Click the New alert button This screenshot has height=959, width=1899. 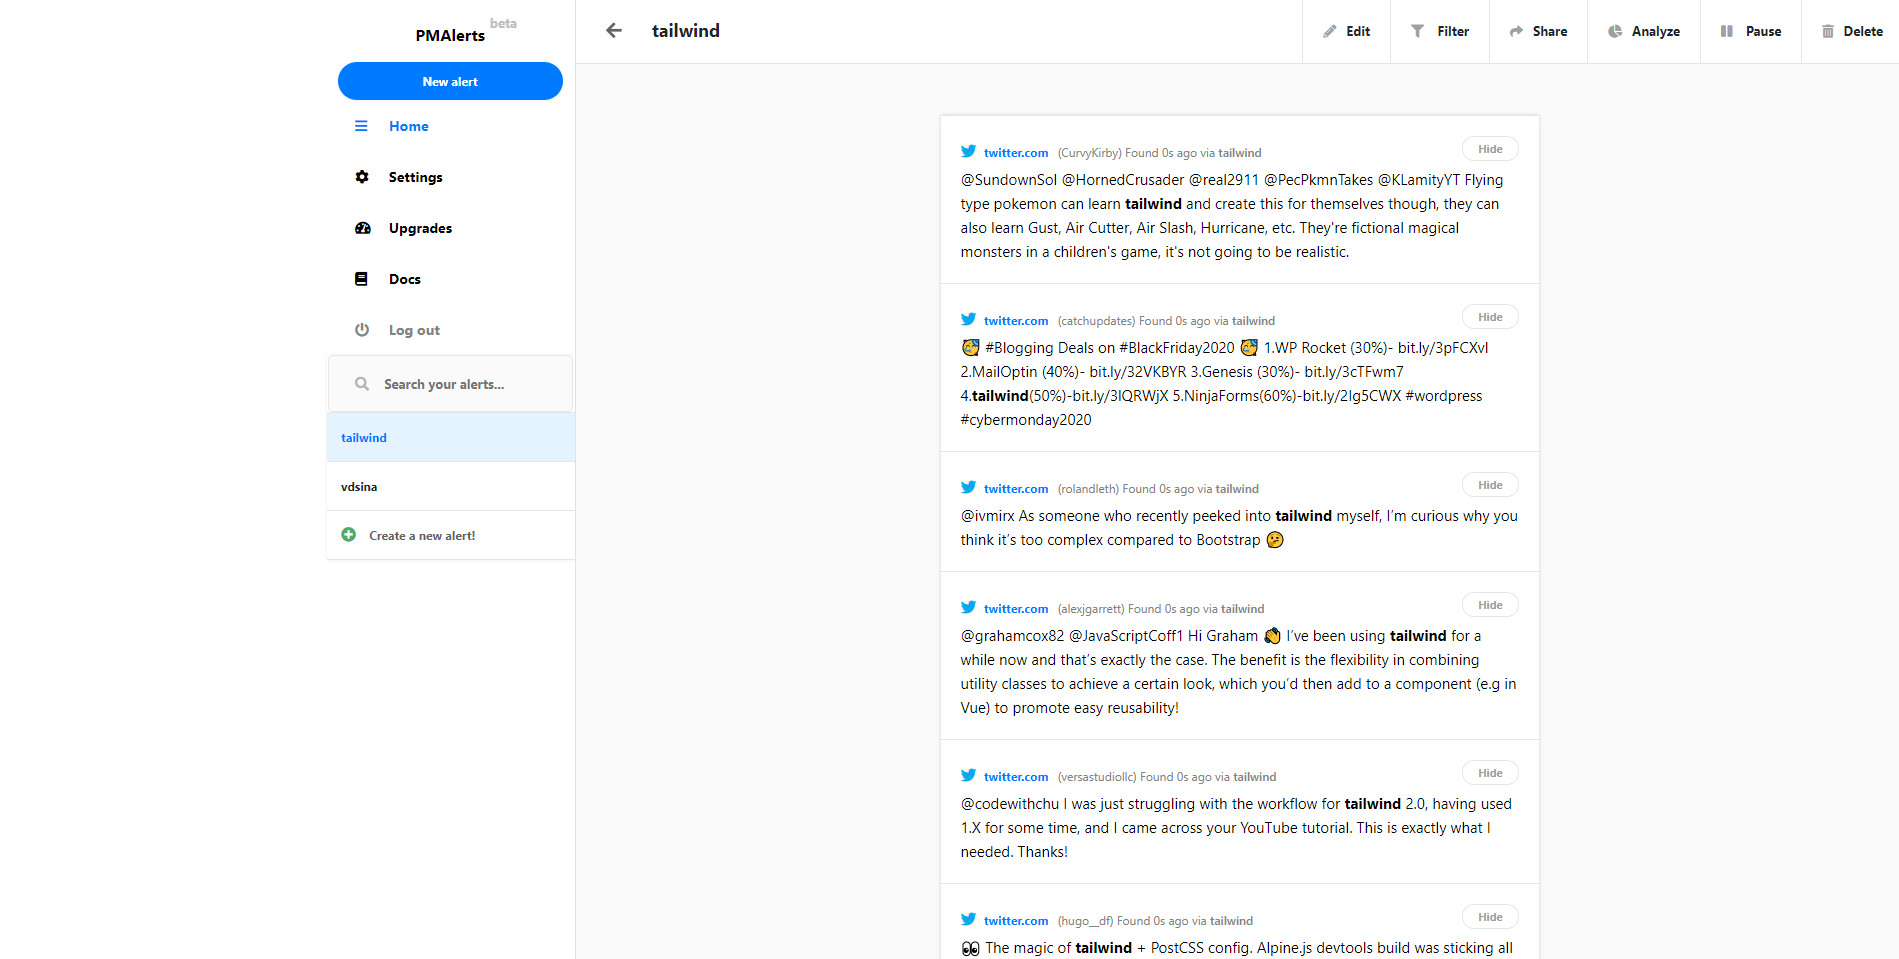pos(450,81)
